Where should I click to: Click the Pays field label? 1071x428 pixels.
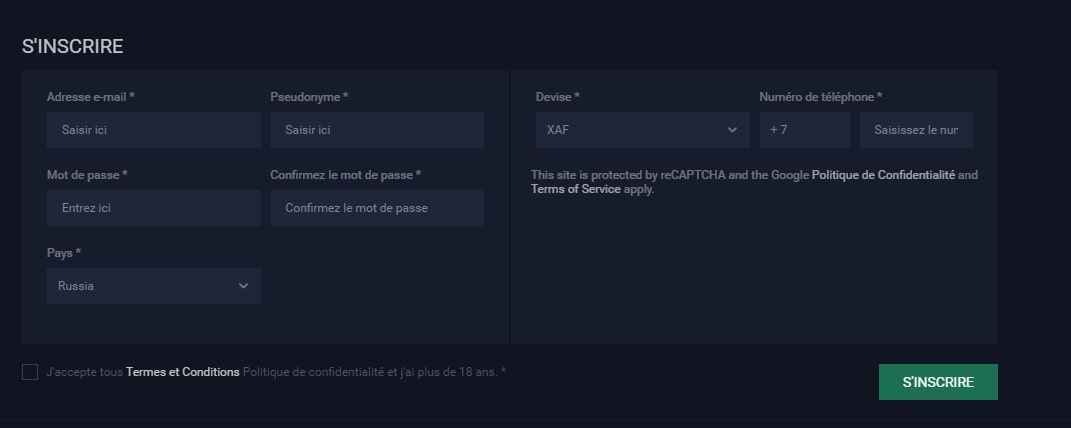(64, 253)
